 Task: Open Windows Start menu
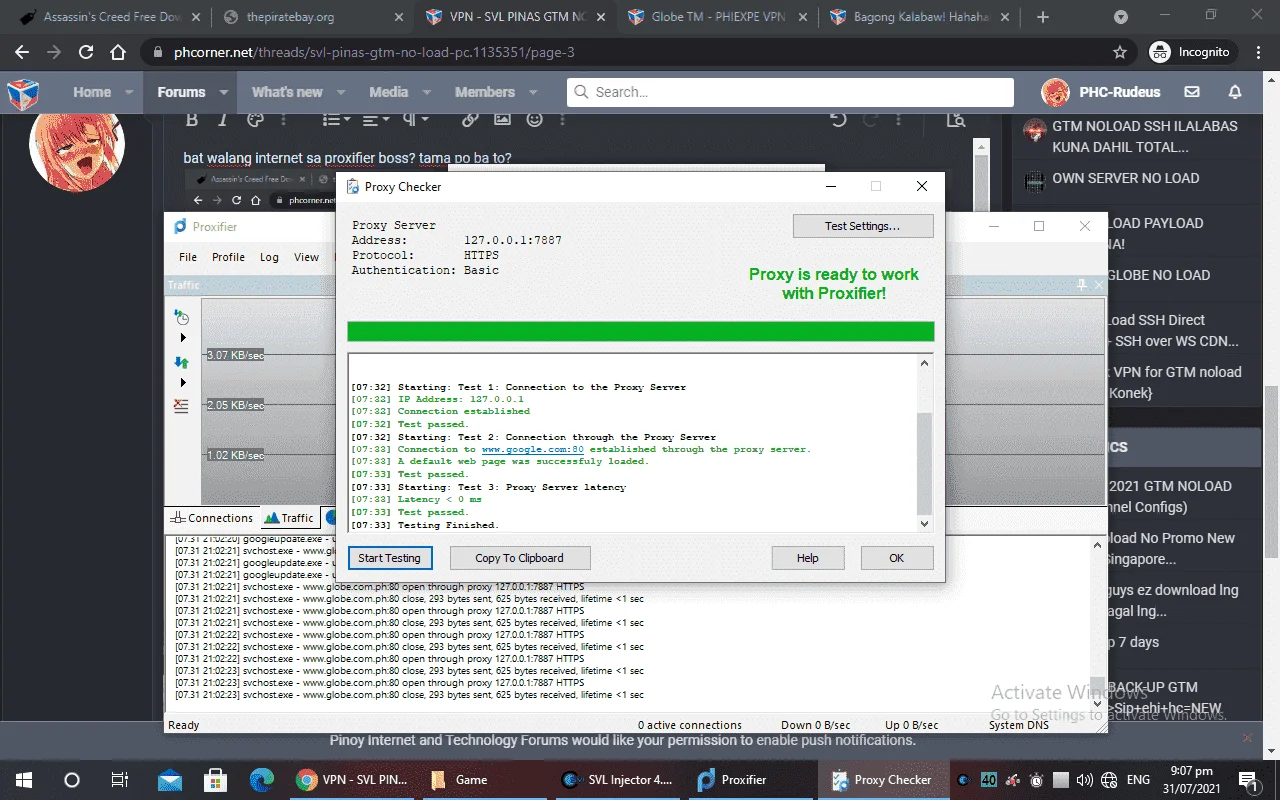coord(24,780)
